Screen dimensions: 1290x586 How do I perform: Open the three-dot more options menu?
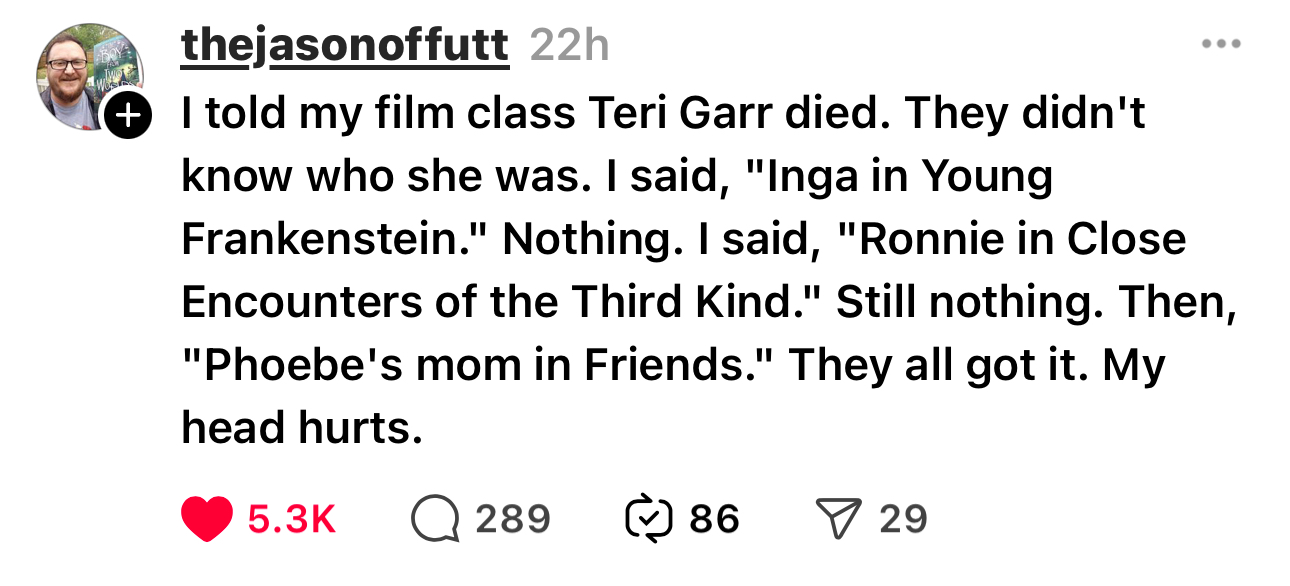(1222, 45)
